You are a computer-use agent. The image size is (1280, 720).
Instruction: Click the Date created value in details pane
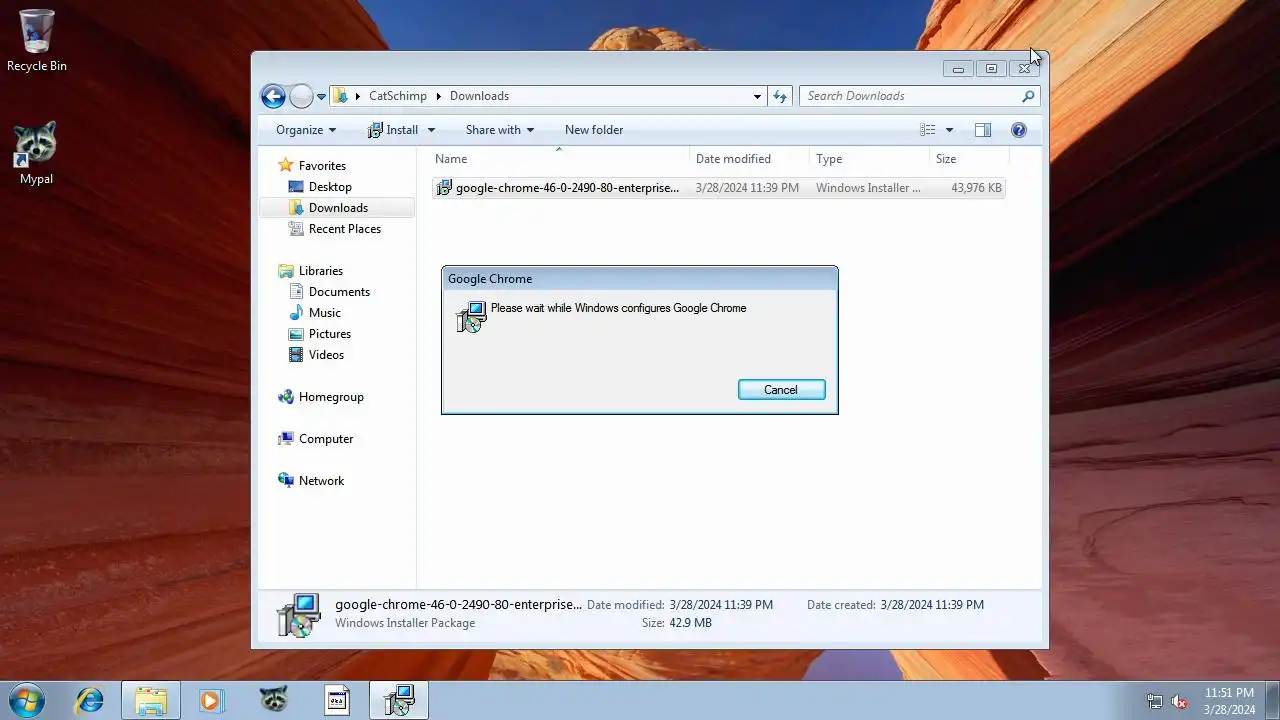pos(932,605)
